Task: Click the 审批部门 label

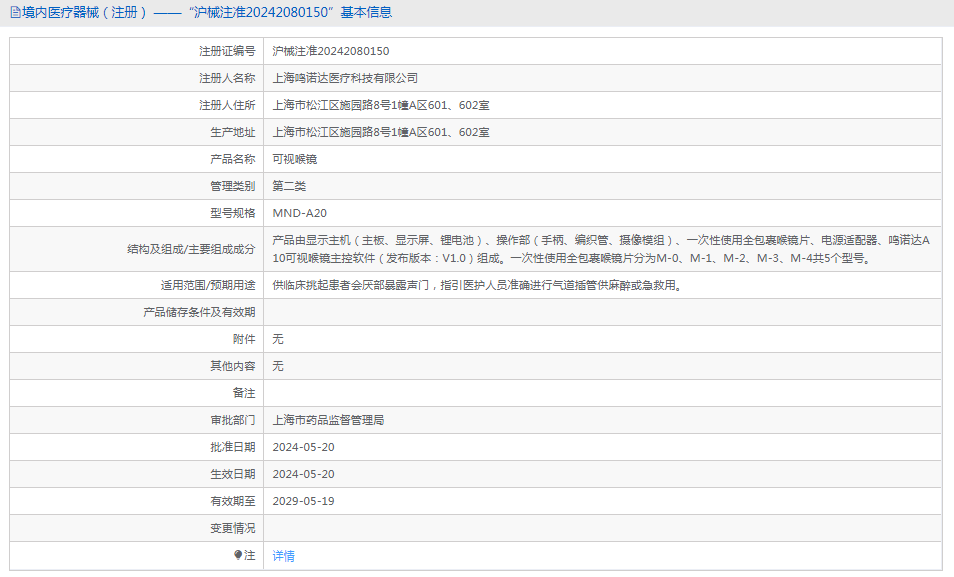Action: coord(232,420)
